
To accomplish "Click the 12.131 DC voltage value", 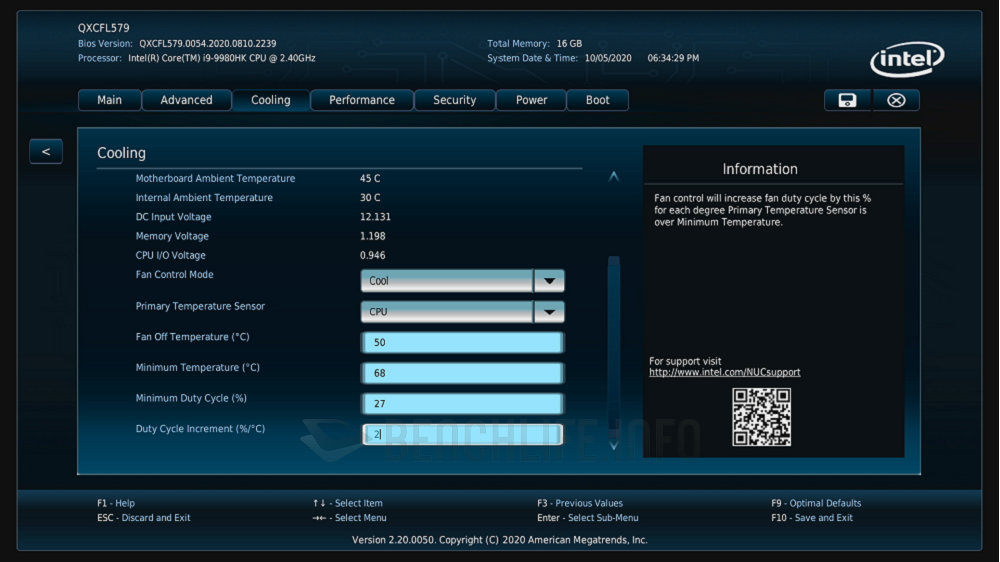I will click(375, 217).
